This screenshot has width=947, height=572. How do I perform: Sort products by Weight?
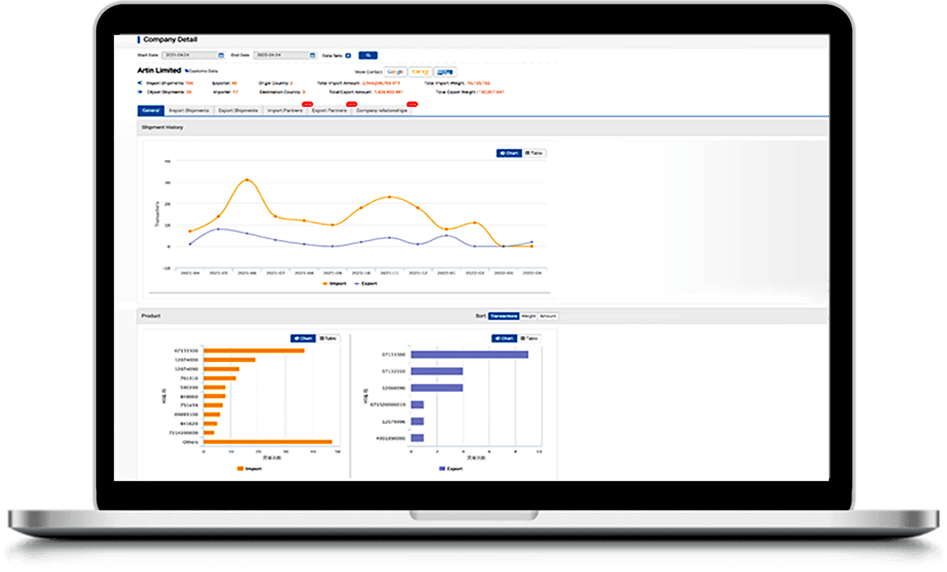point(529,316)
